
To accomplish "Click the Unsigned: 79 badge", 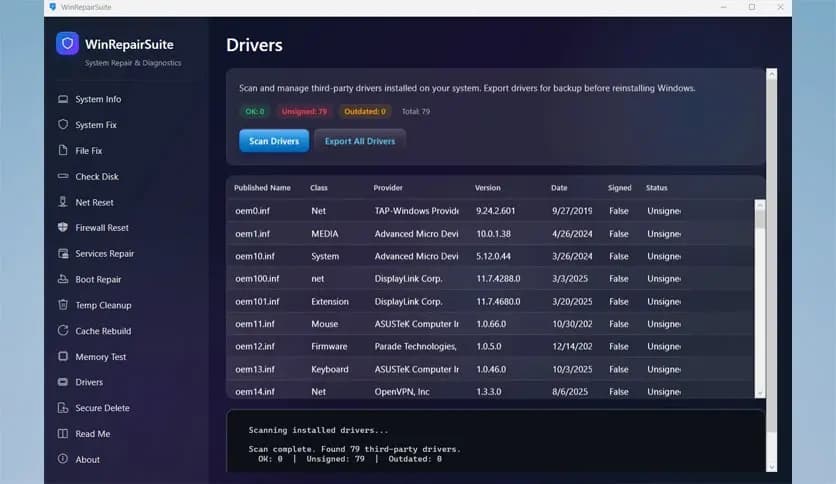I will (304, 111).
